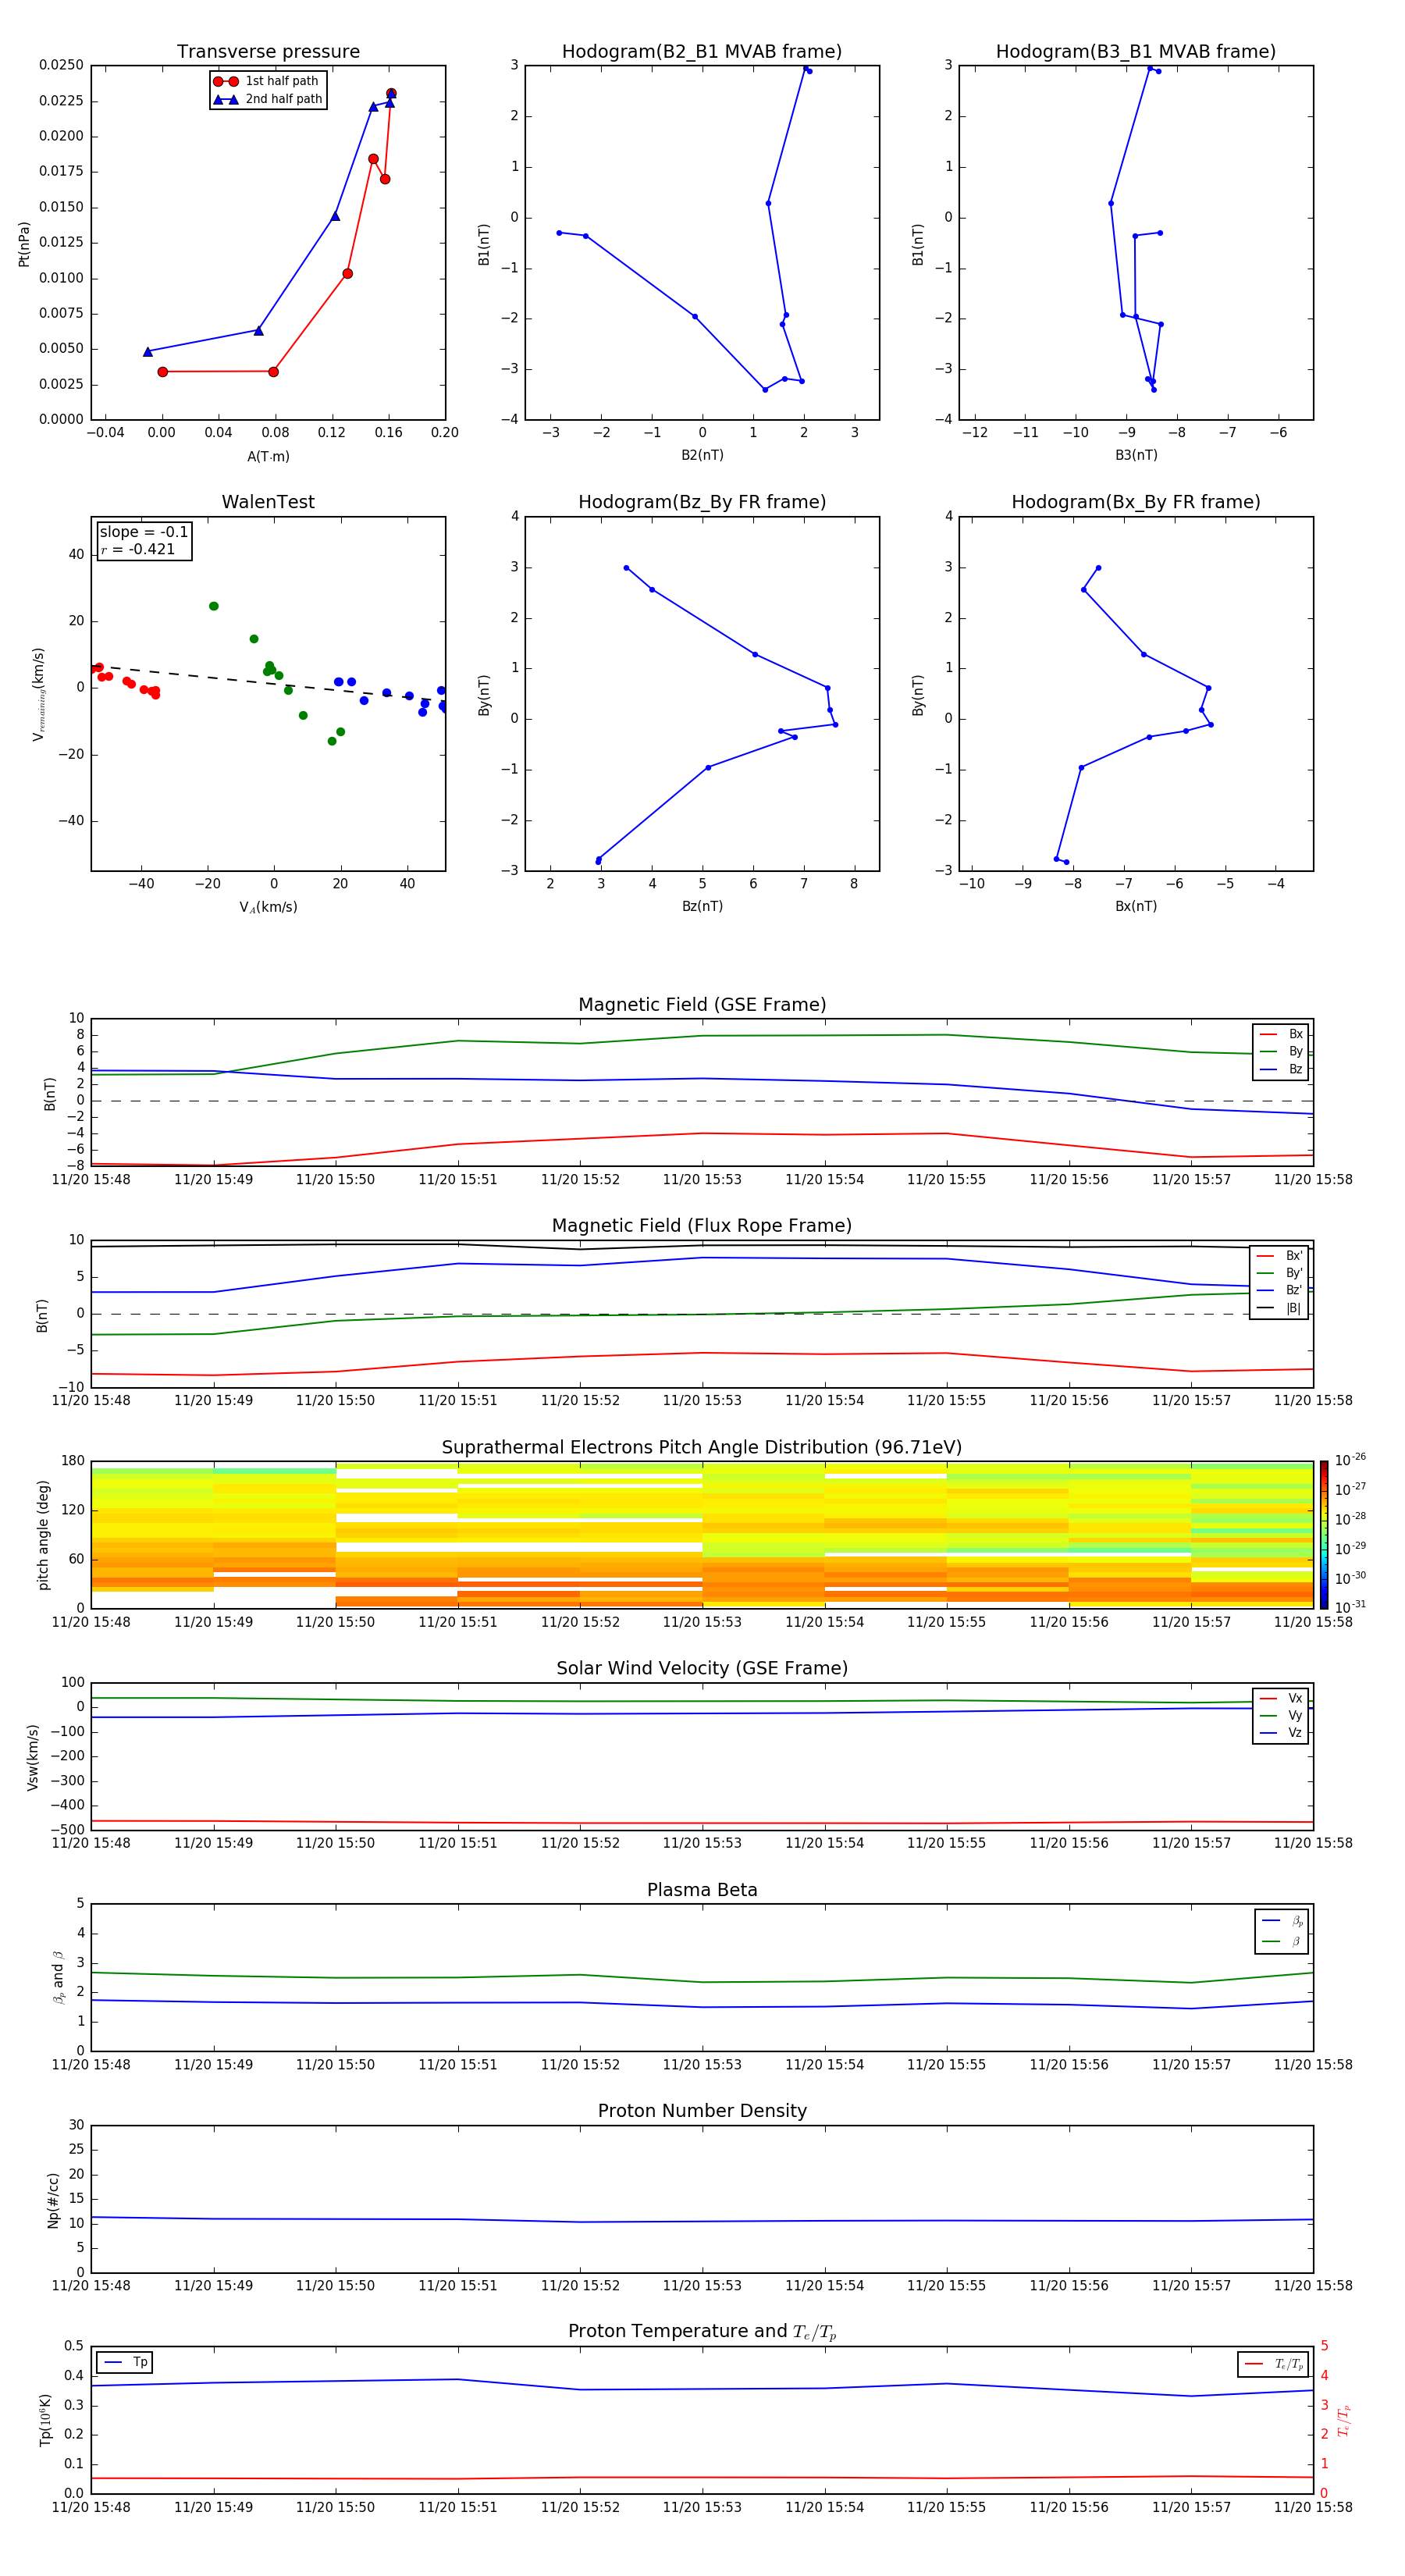Click the "Plasma Beta" plot title

point(702,1890)
